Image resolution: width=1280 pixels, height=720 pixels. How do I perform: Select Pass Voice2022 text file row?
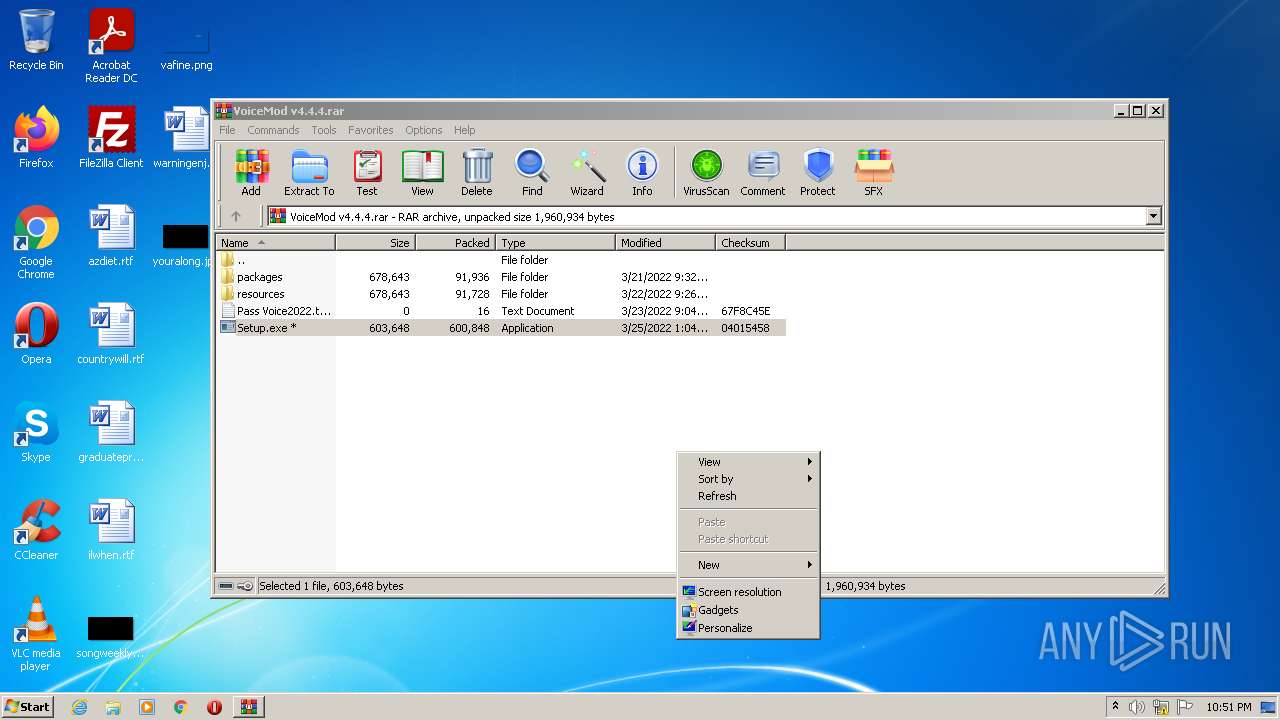[x=501, y=311]
